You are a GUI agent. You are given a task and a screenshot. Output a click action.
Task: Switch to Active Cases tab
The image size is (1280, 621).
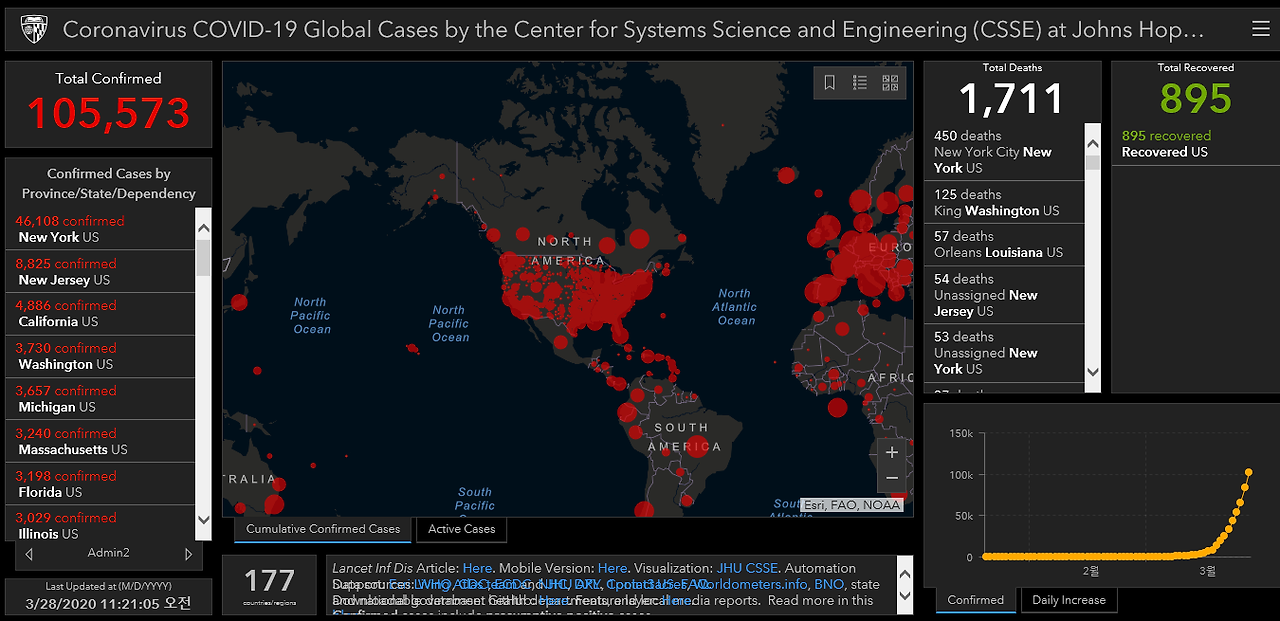click(462, 529)
